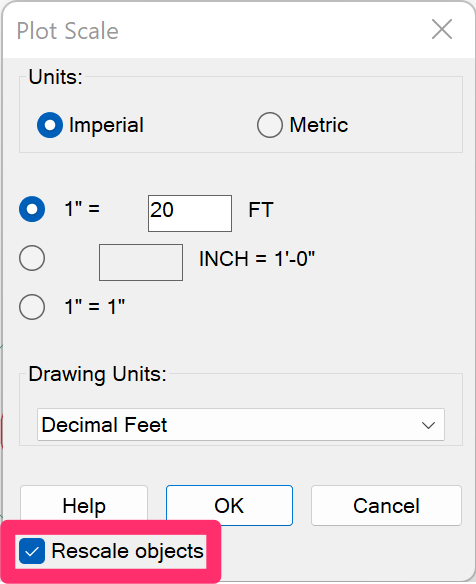Cancel the Plot Scale dialog
The image size is (476, 584).
coord(386,505)
